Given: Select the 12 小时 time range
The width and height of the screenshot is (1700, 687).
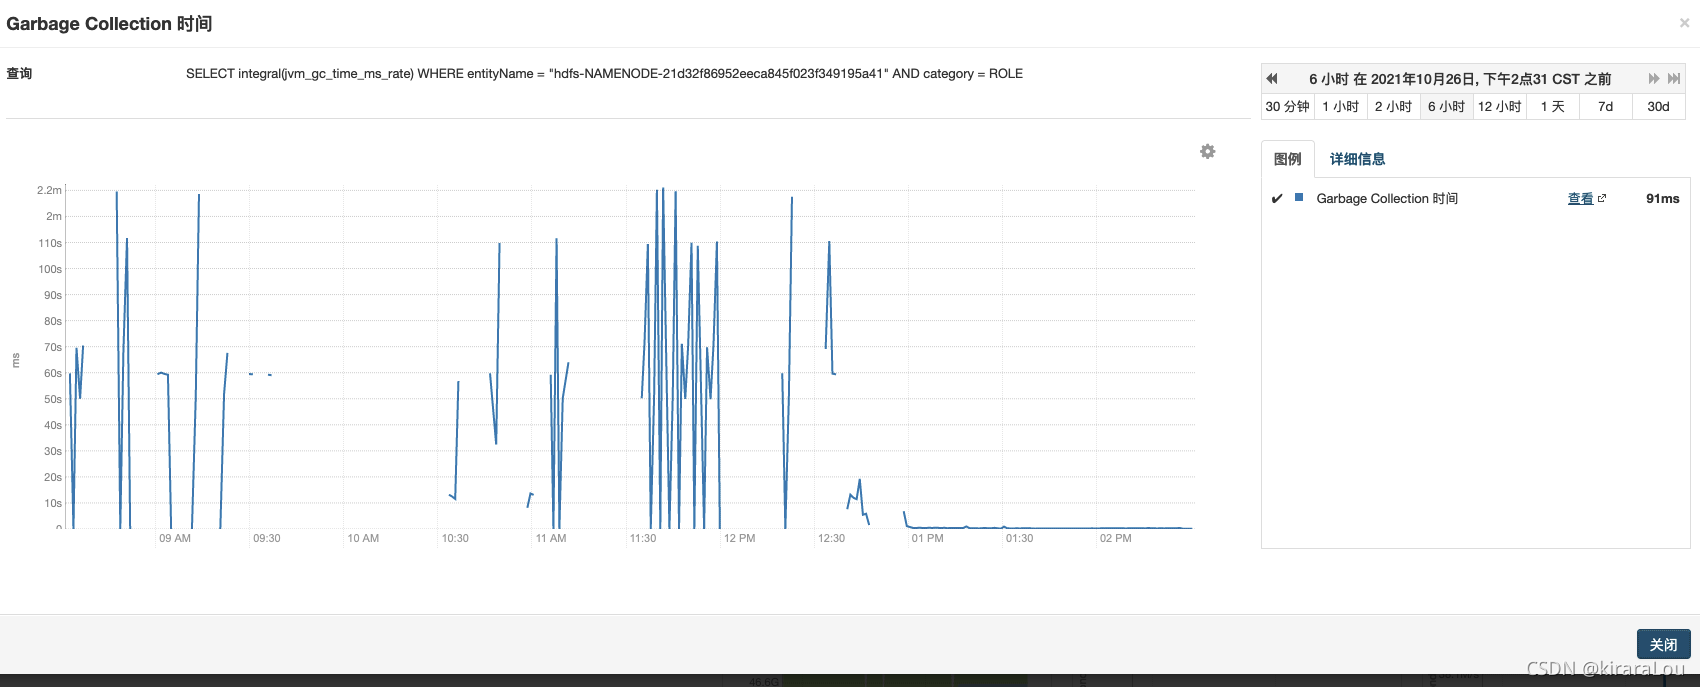Looking at the screenshot, I should click(x=1499, y=106).
